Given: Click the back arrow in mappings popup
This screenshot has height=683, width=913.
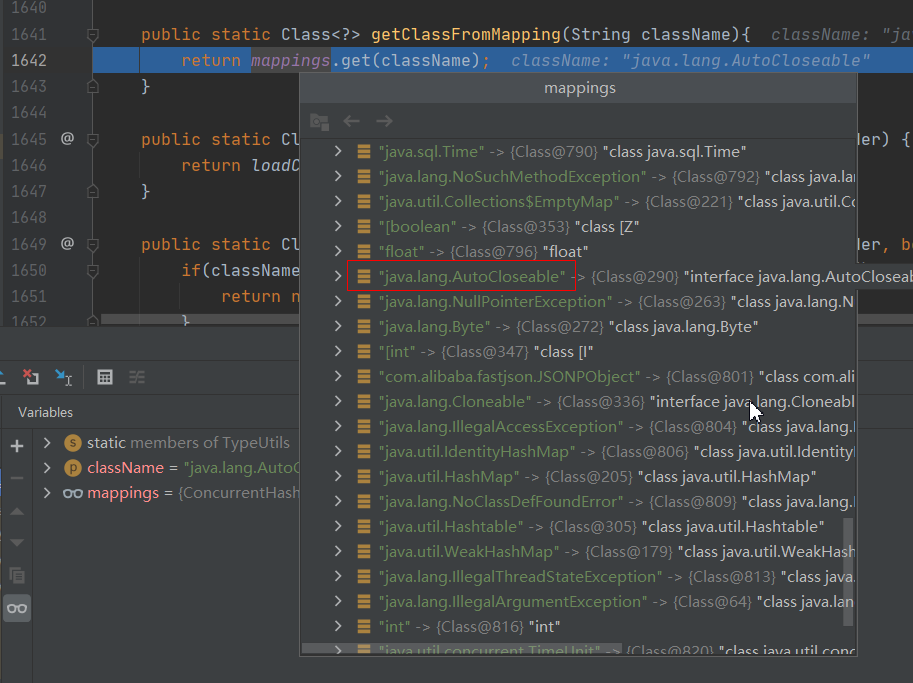Looking at the screenshot, I should pos(351,121).
